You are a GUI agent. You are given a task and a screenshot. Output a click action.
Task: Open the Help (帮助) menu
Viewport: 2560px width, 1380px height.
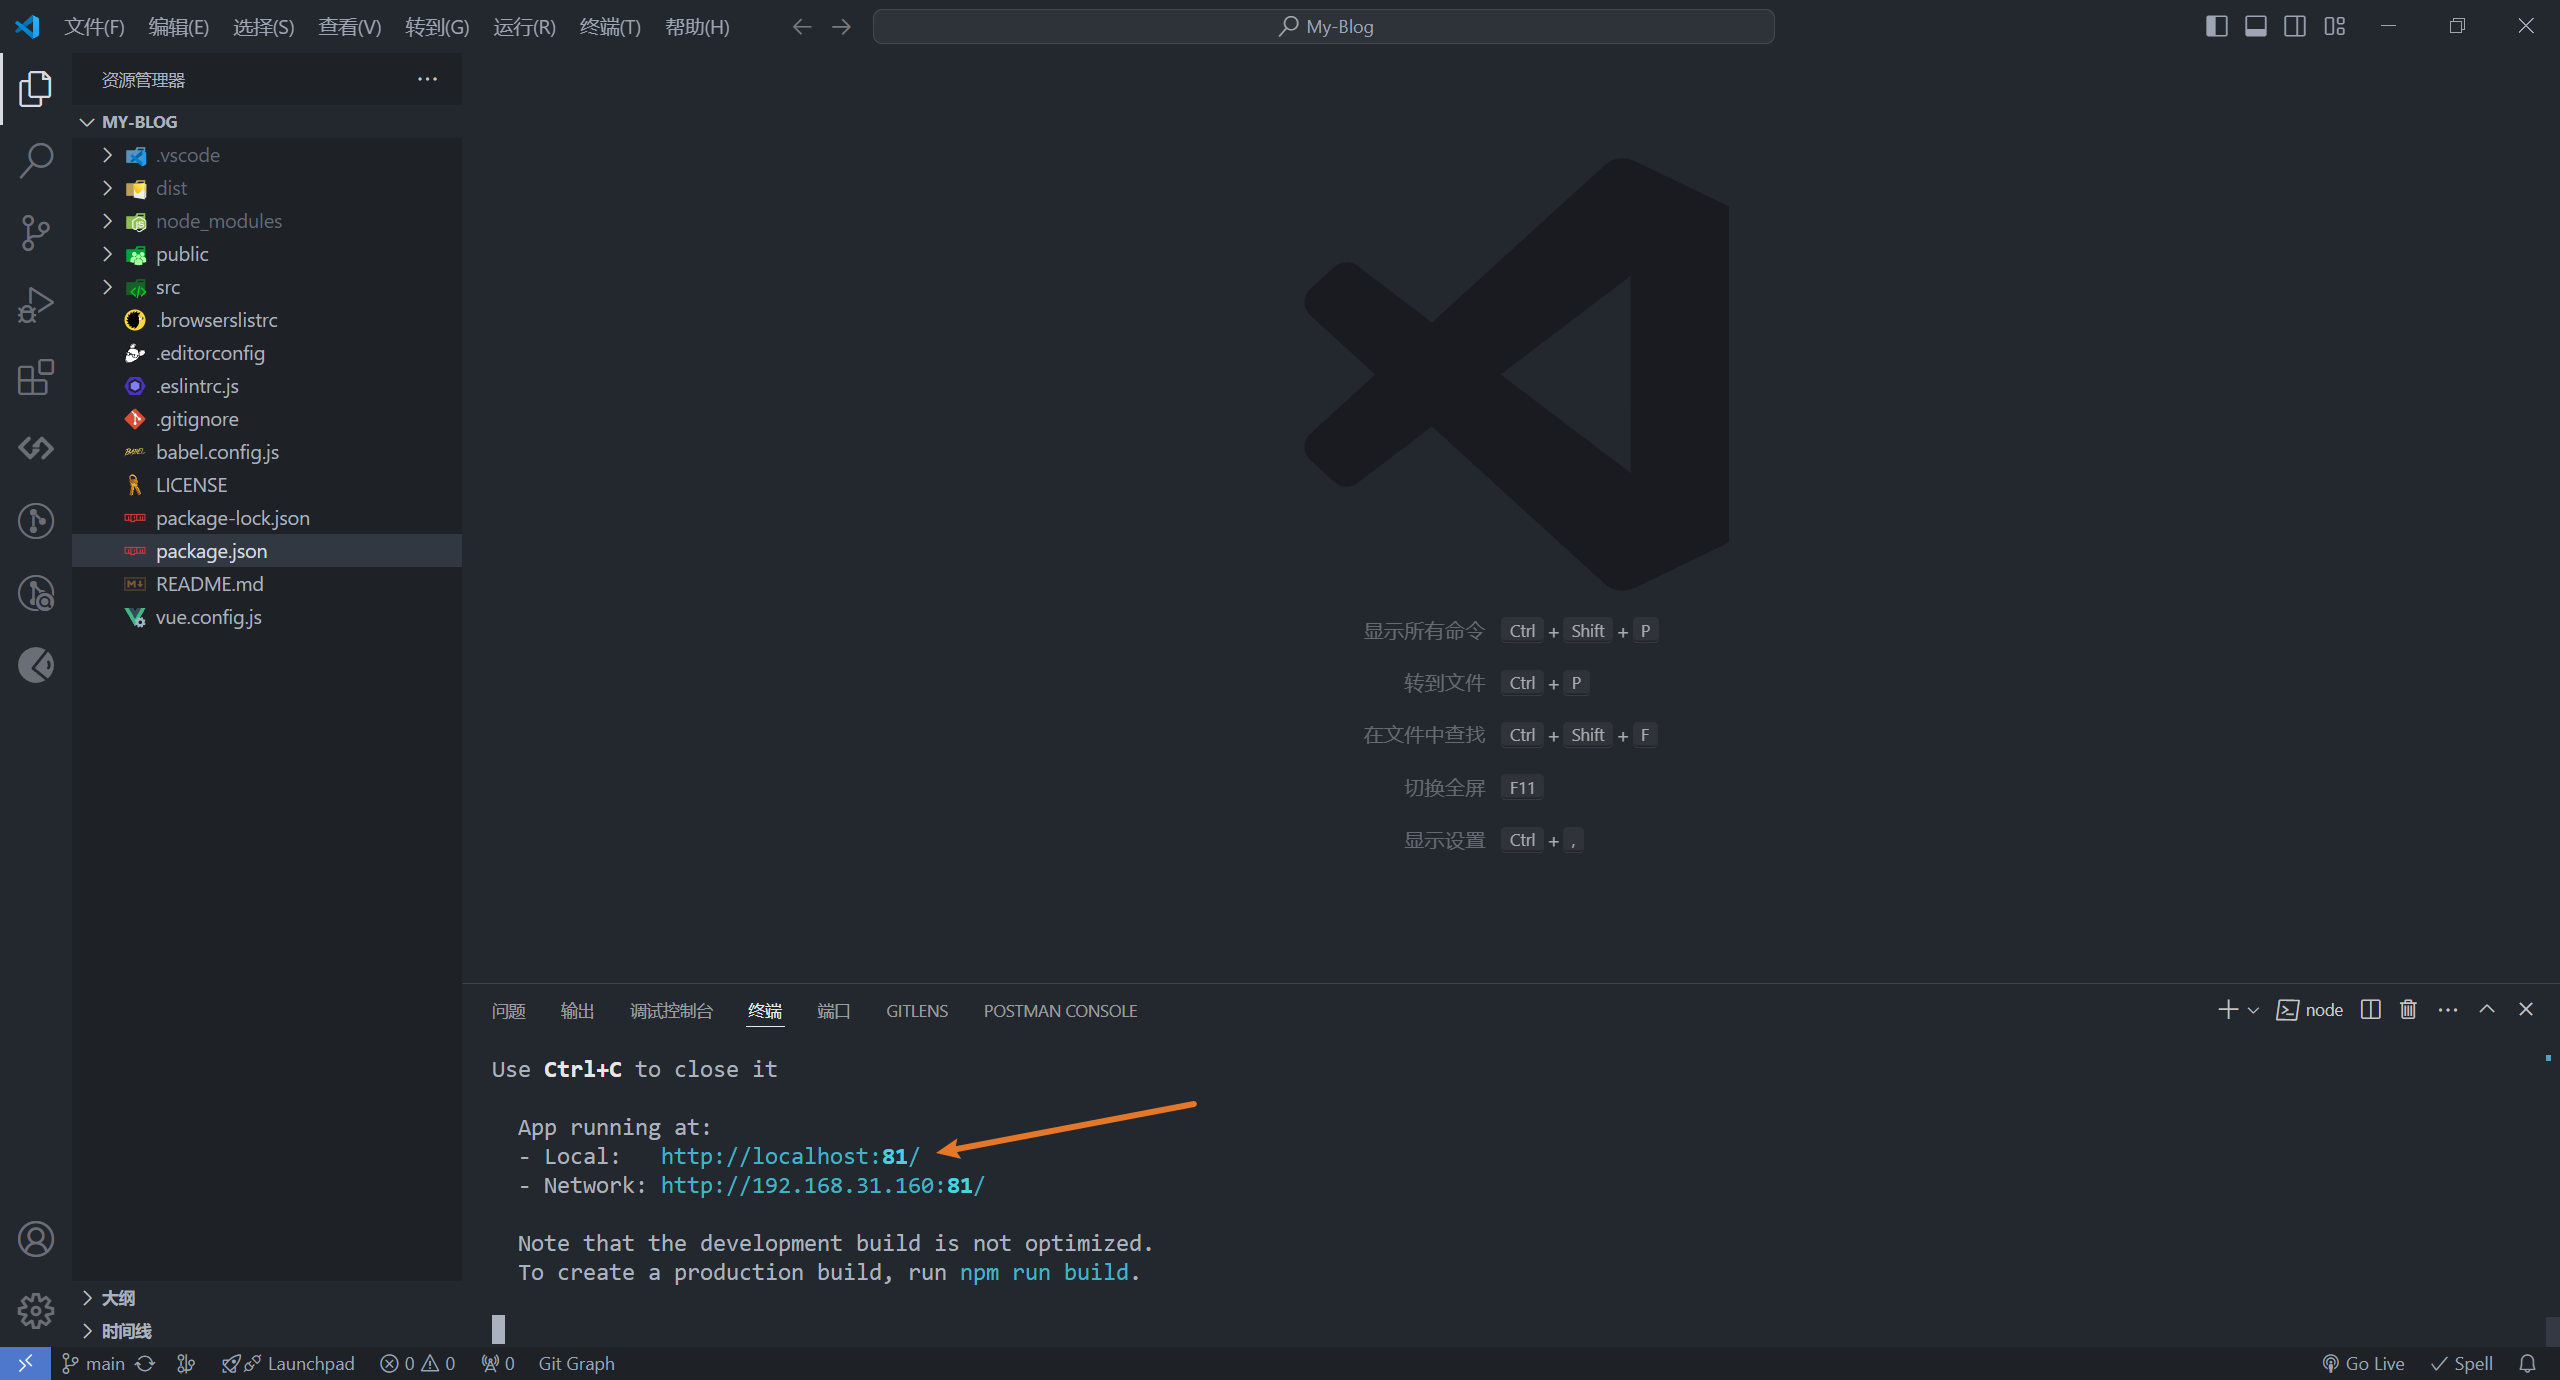tap(697, 27)
